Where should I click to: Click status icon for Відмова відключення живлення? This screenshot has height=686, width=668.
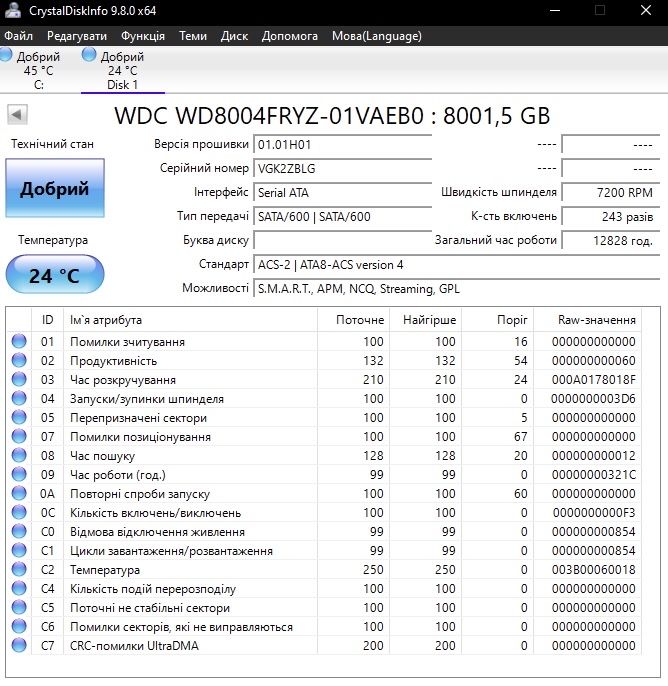[19, 531]
